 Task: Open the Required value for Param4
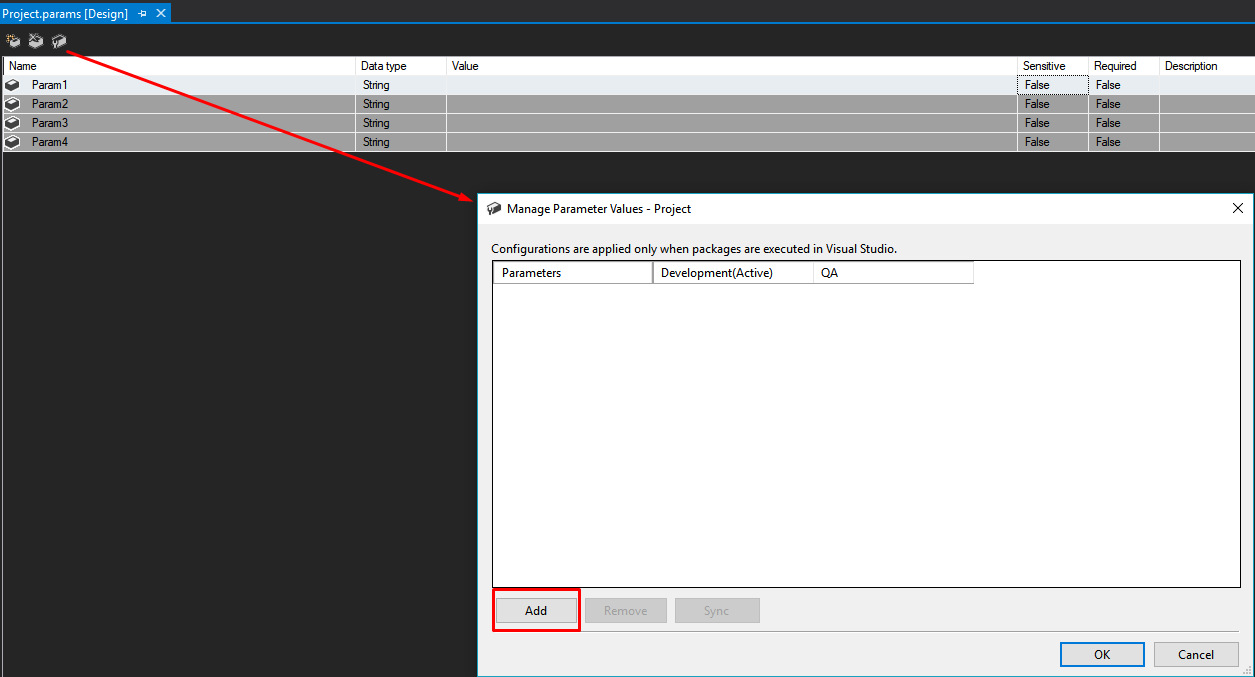click(x=1124, y=142)
